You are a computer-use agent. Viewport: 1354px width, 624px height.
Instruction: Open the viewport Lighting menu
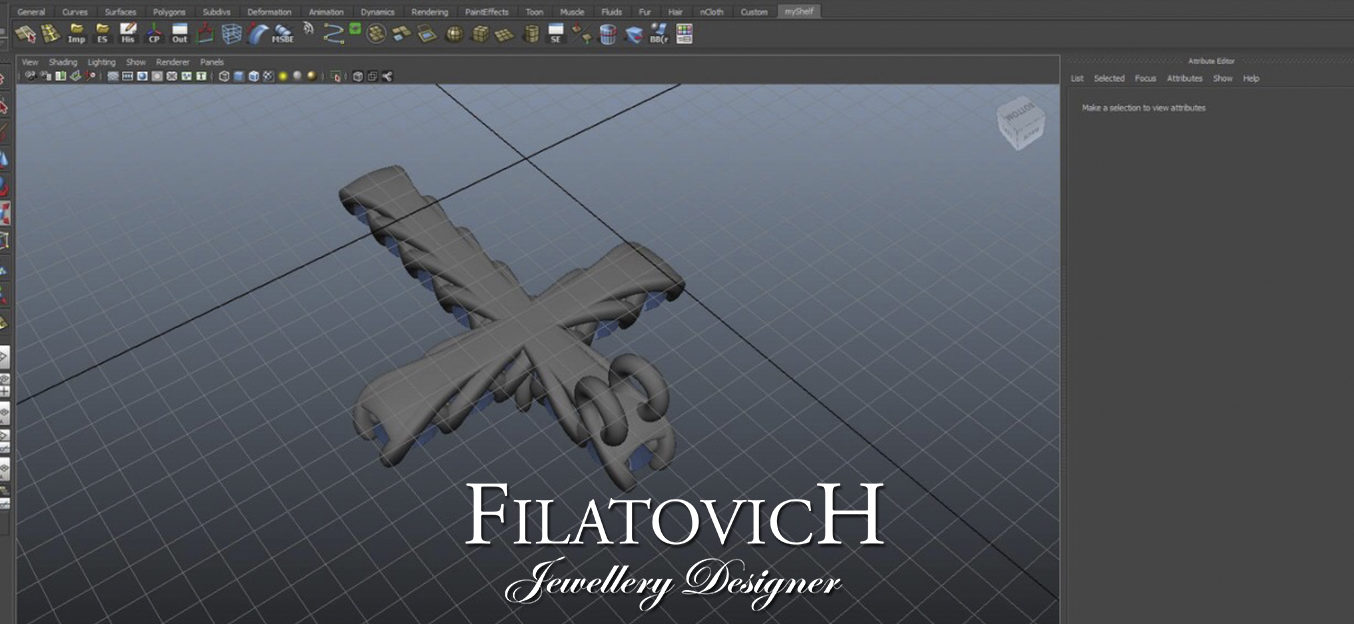tap(101, 62)
